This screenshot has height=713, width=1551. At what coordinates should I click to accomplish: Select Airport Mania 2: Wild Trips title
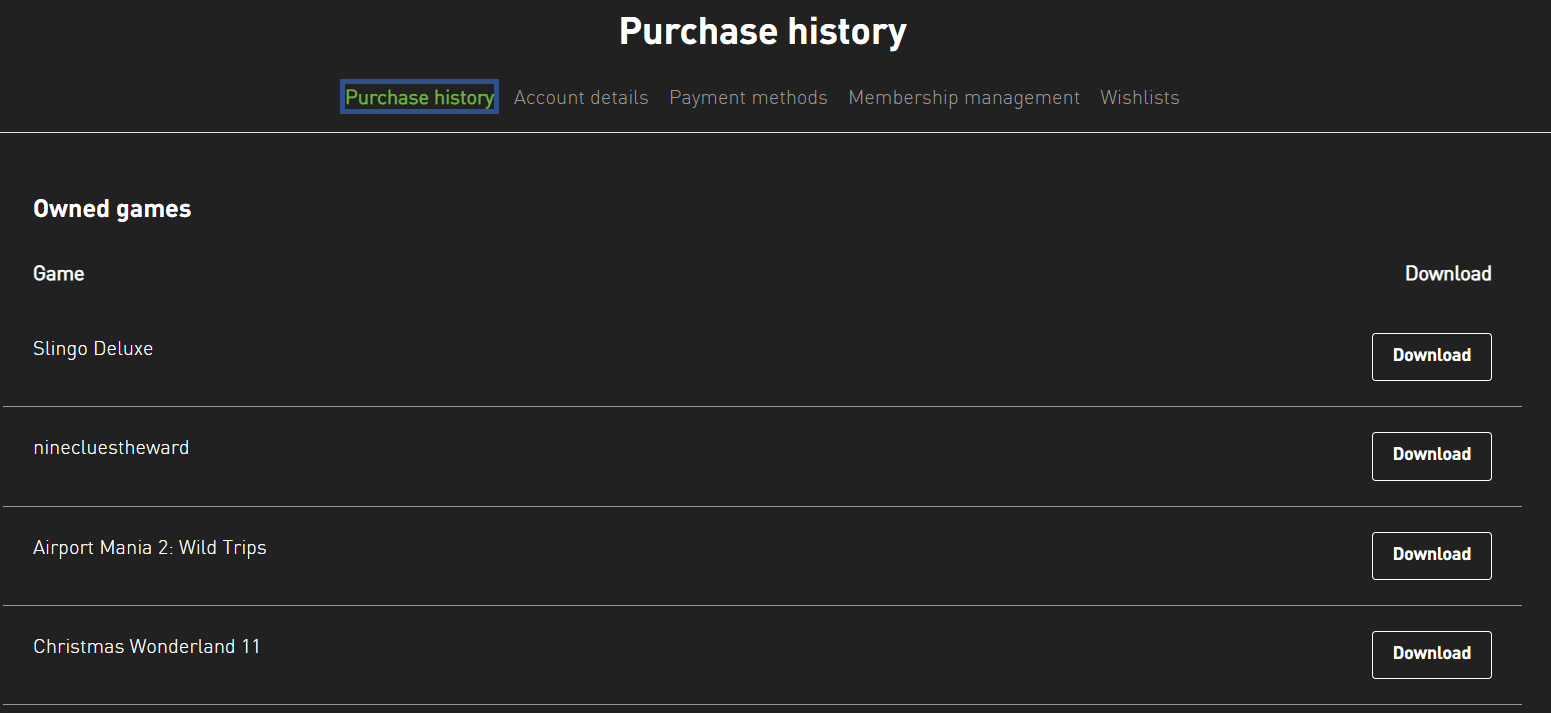coord(150,548)
